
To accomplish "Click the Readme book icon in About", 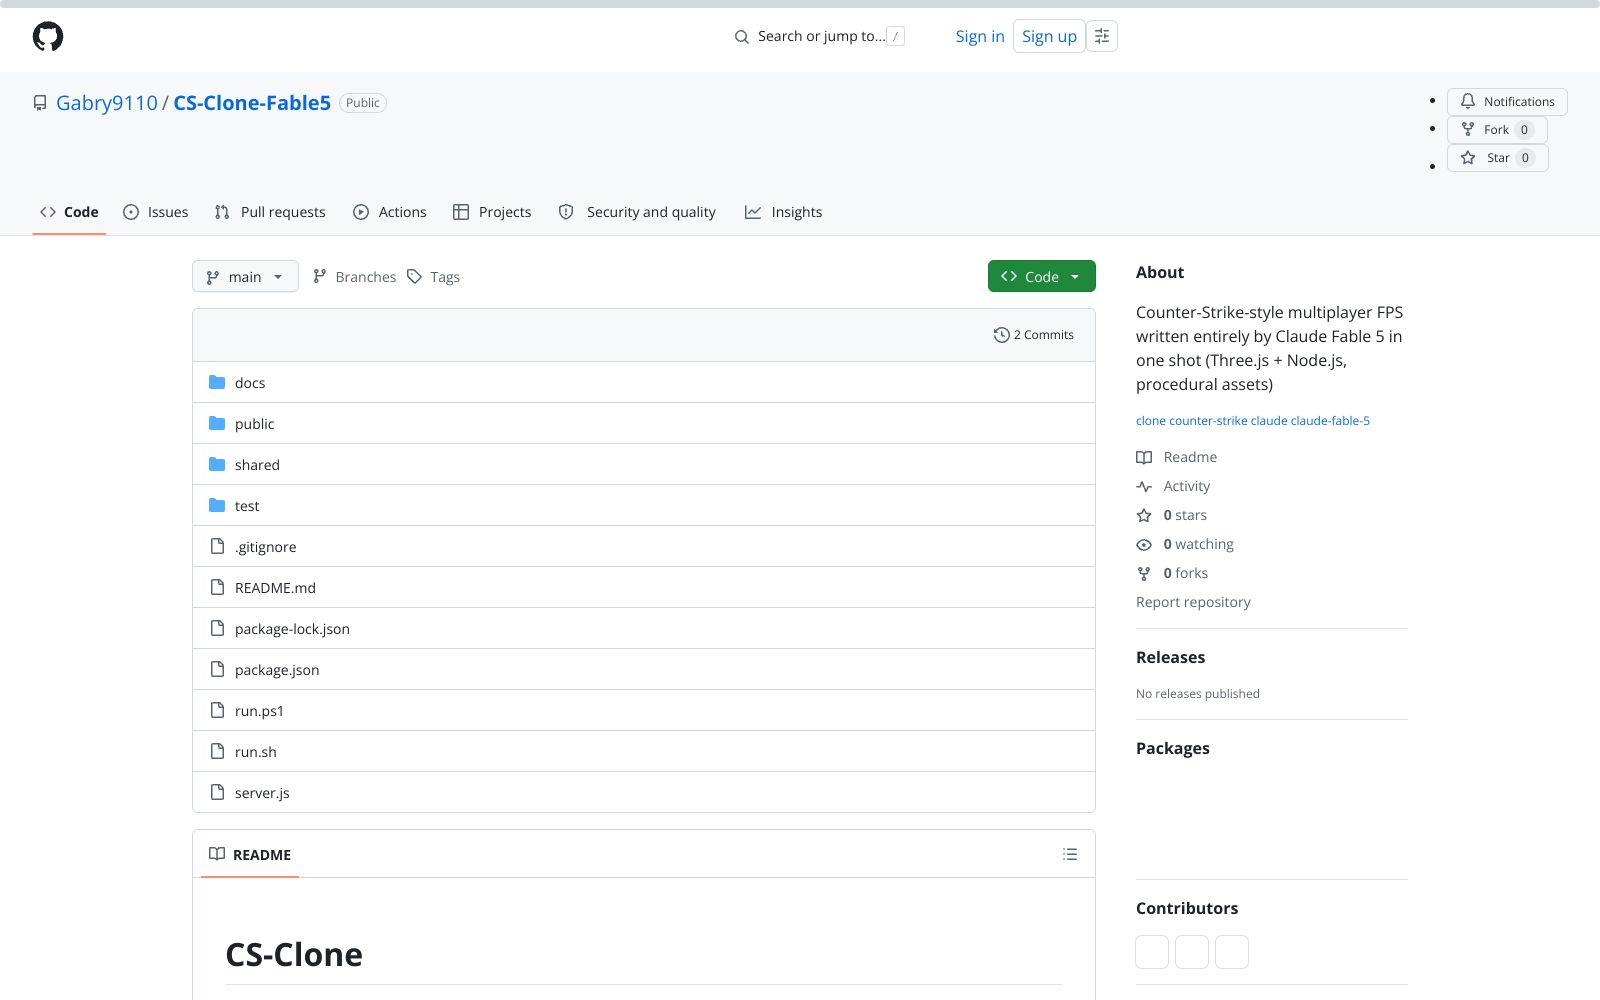I will (x=1144, y=457).
